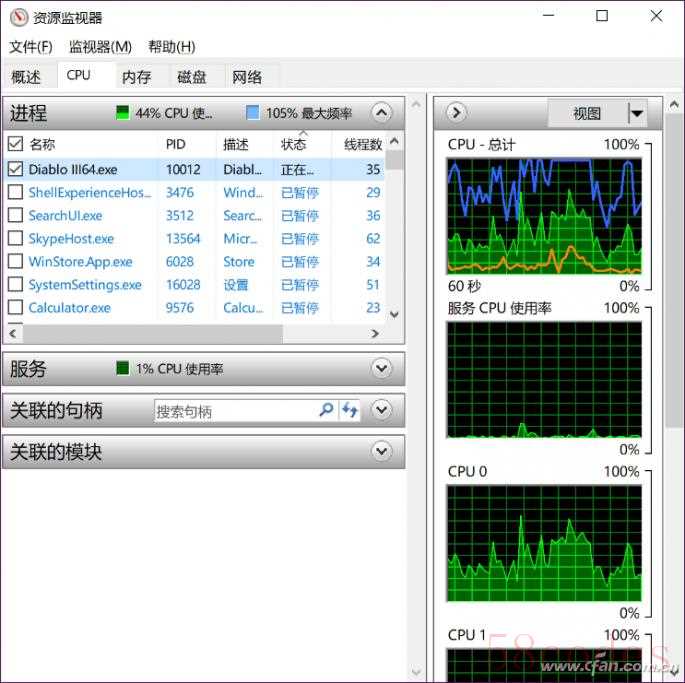
Task: Collapse the 进程 section chevron
Action: (381, 113)
